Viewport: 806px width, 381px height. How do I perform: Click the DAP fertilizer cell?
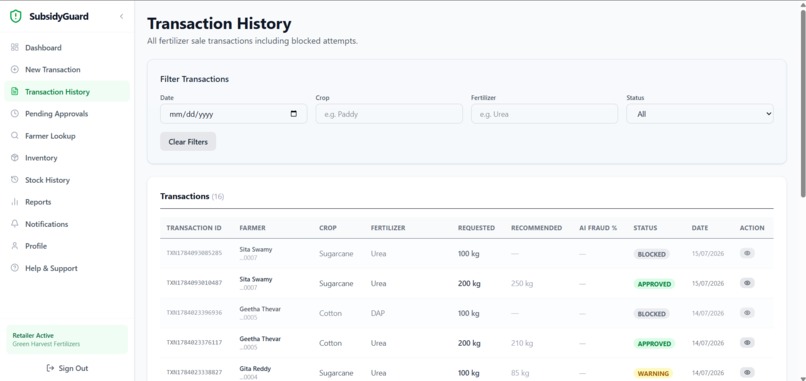pyautogui.click(x=377, y=313)
